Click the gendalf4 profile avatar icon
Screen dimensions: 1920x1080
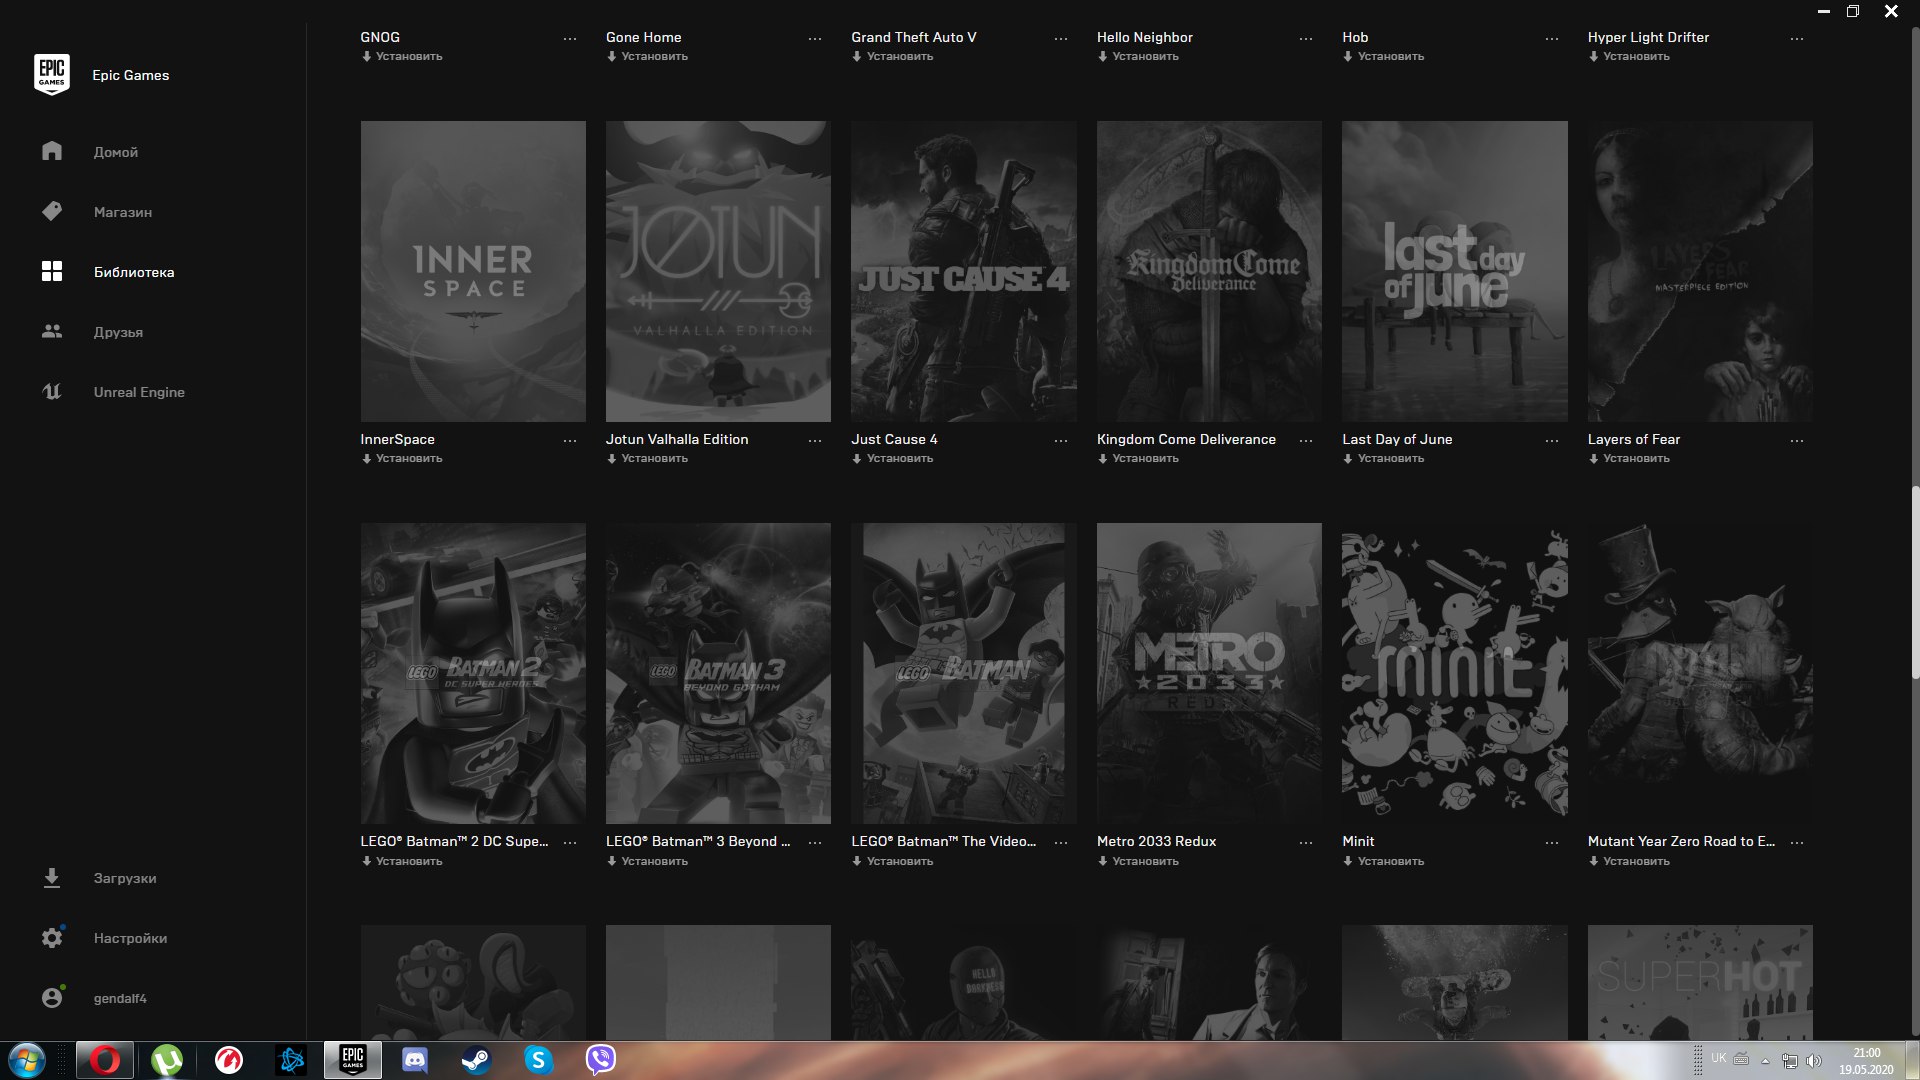click(x=52, y=998)
